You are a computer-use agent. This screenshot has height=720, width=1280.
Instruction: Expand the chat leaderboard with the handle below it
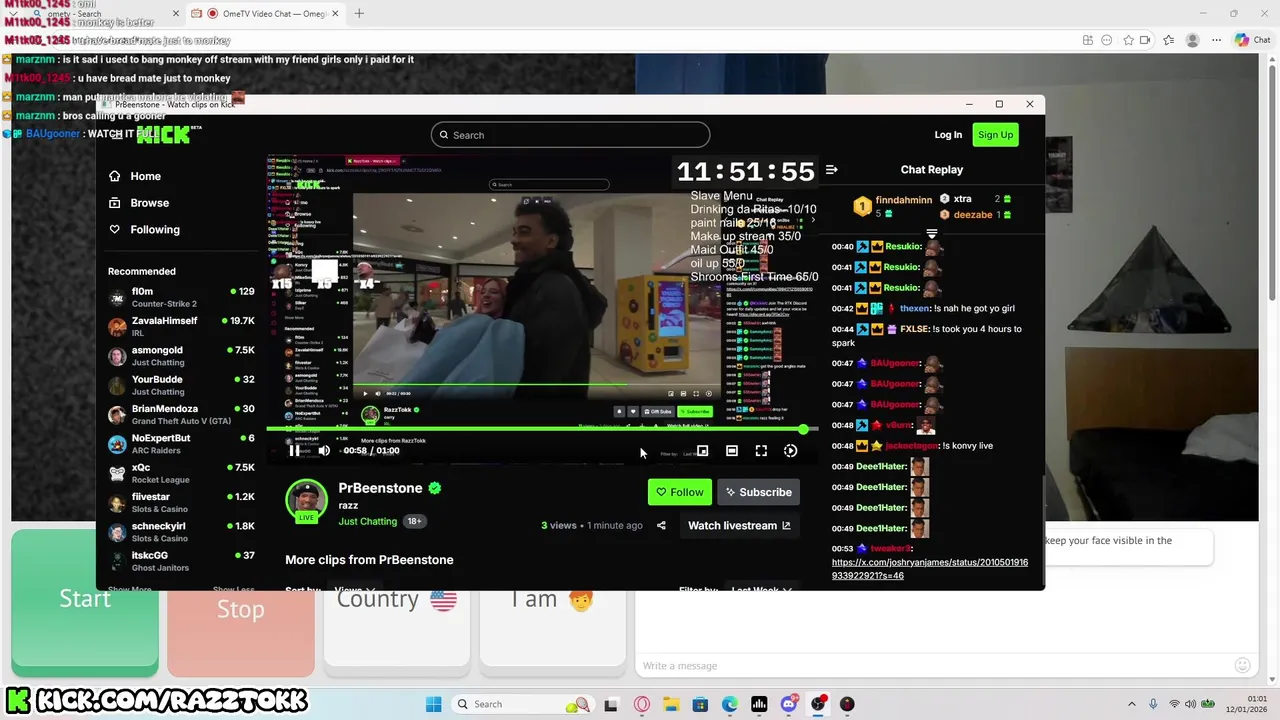(x=931, y=233)
